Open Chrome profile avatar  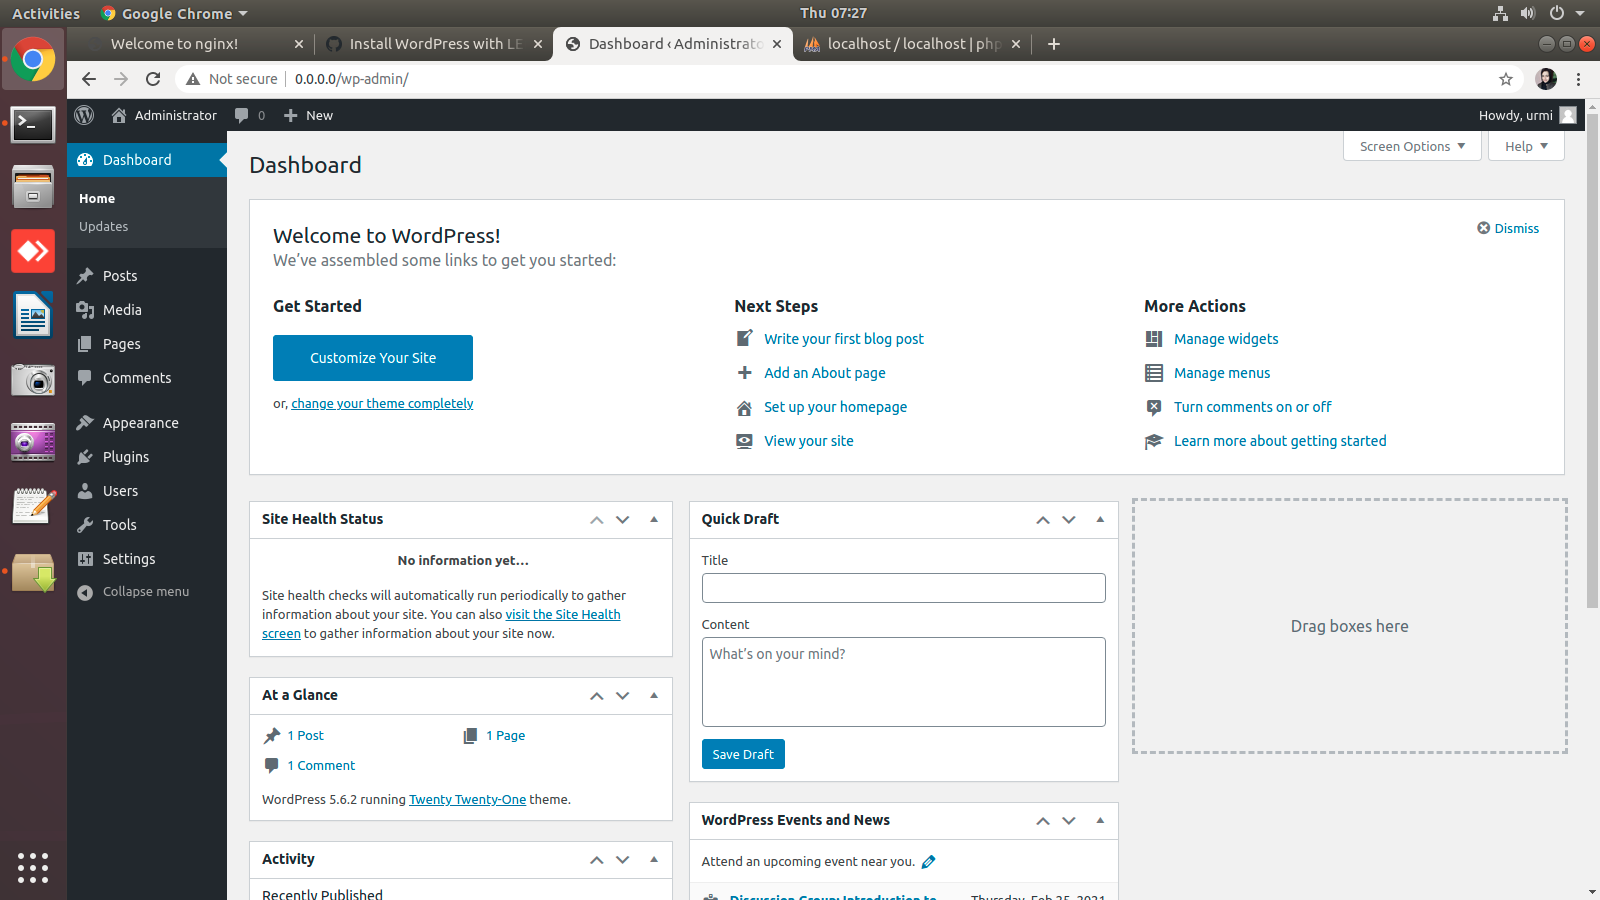(1546, 79)
